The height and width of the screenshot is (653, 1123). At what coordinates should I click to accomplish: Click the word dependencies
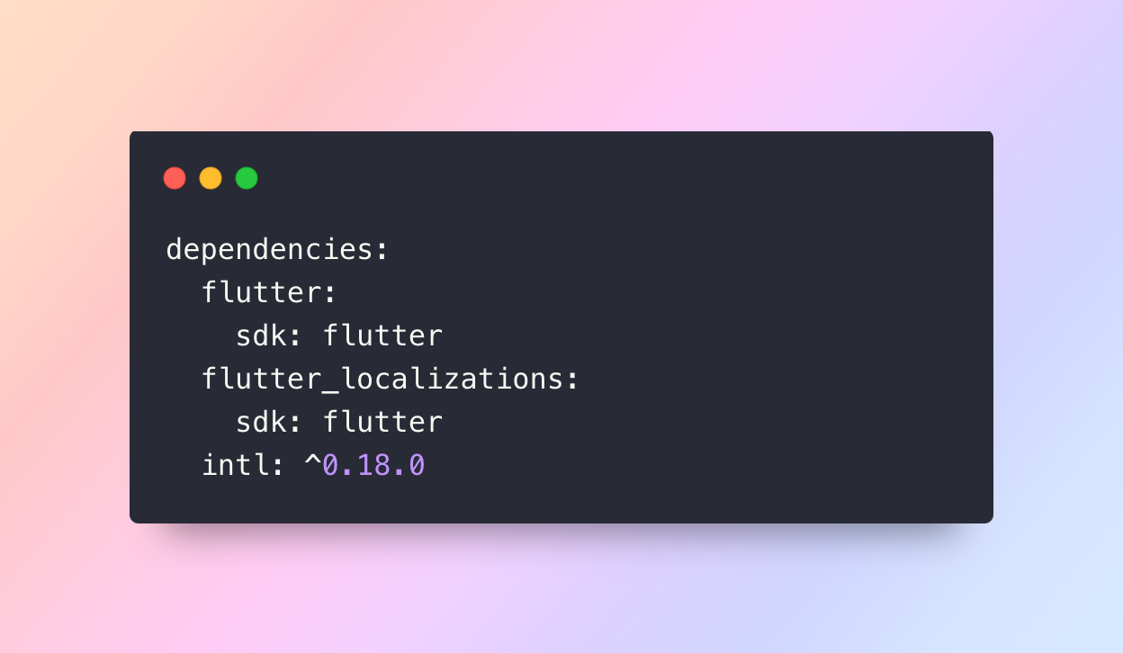270,250
